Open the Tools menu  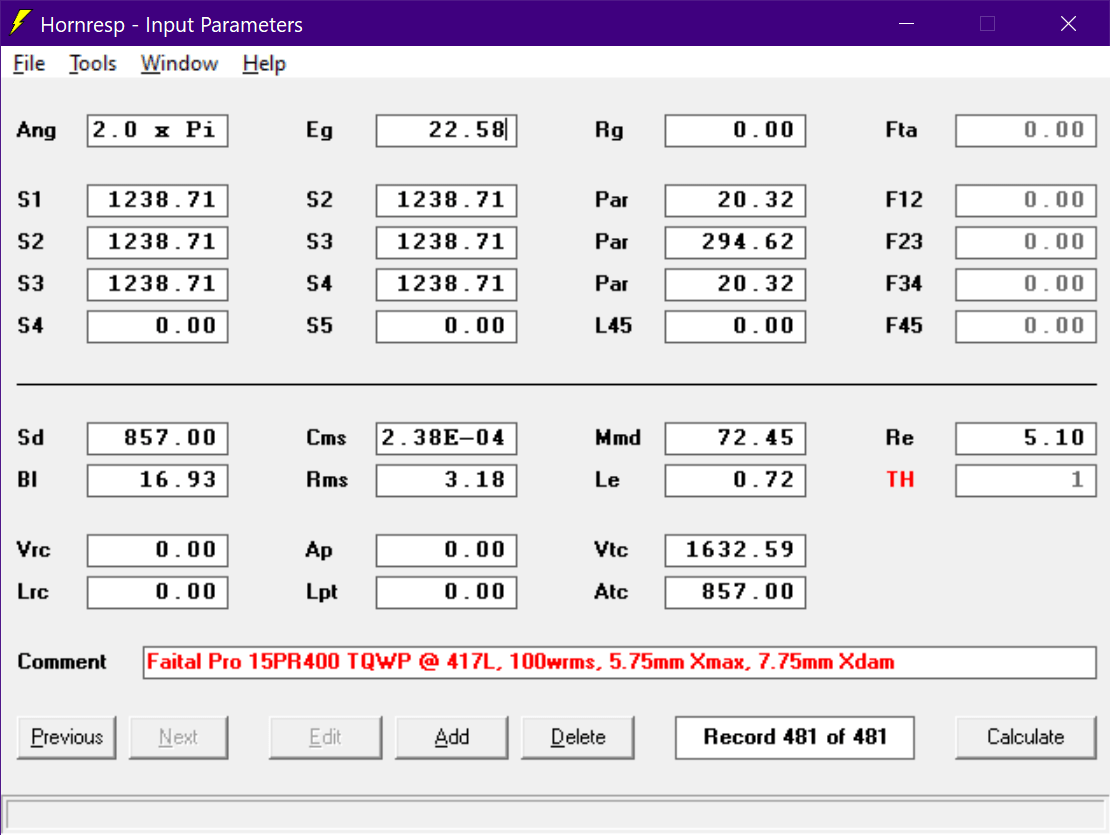coord(93,64)
